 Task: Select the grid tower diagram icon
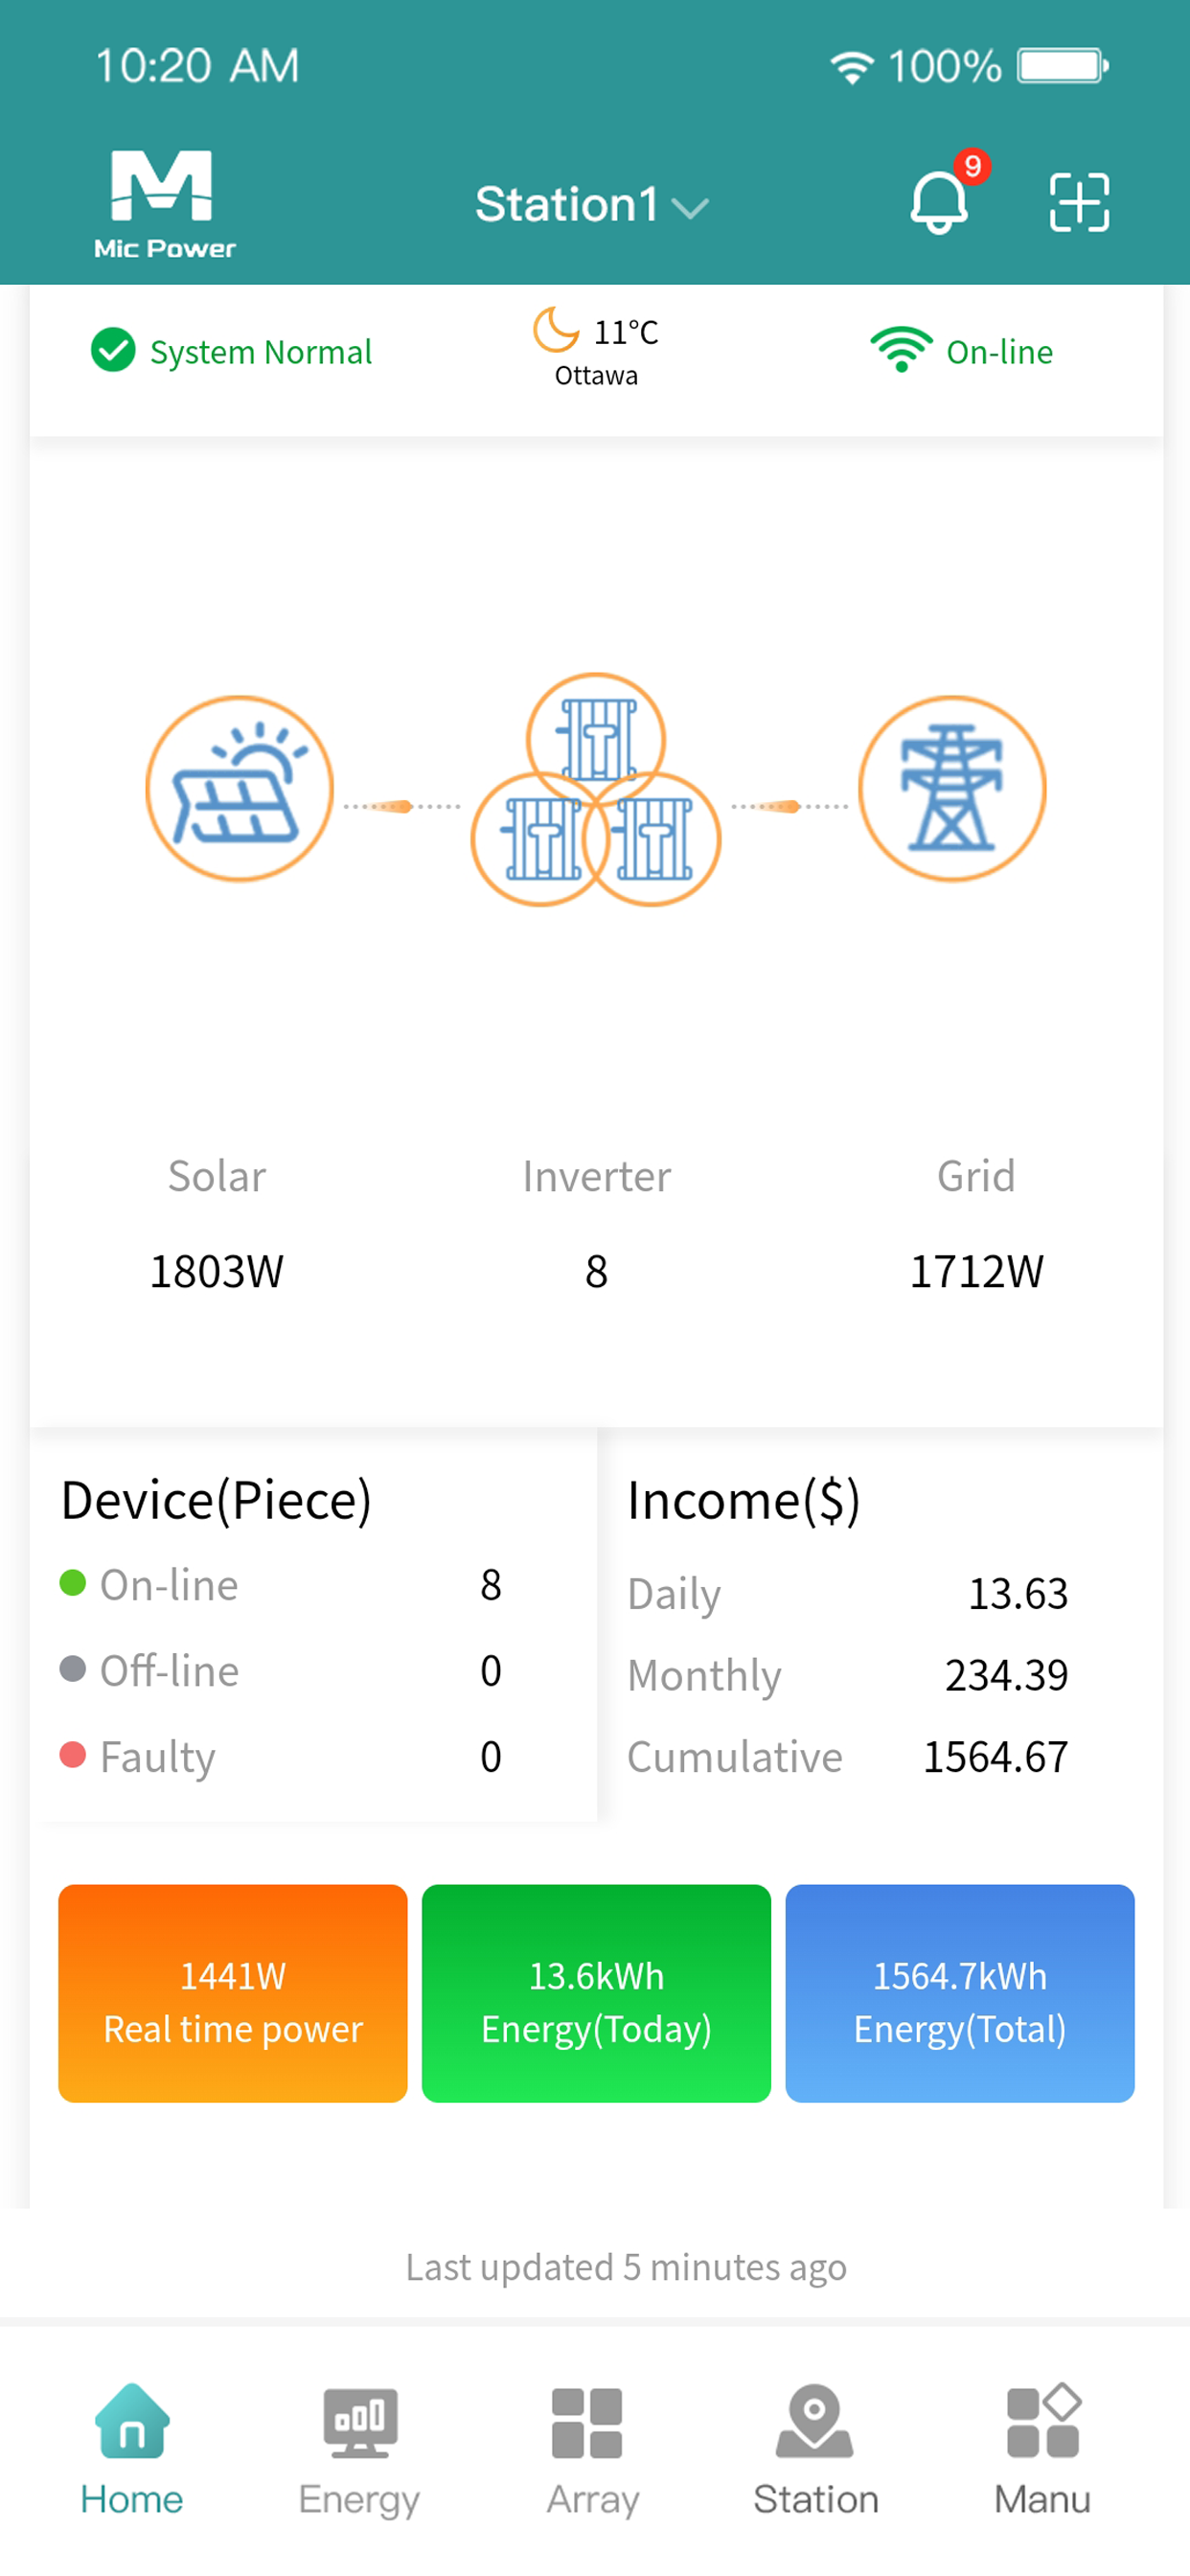[952, 789]
